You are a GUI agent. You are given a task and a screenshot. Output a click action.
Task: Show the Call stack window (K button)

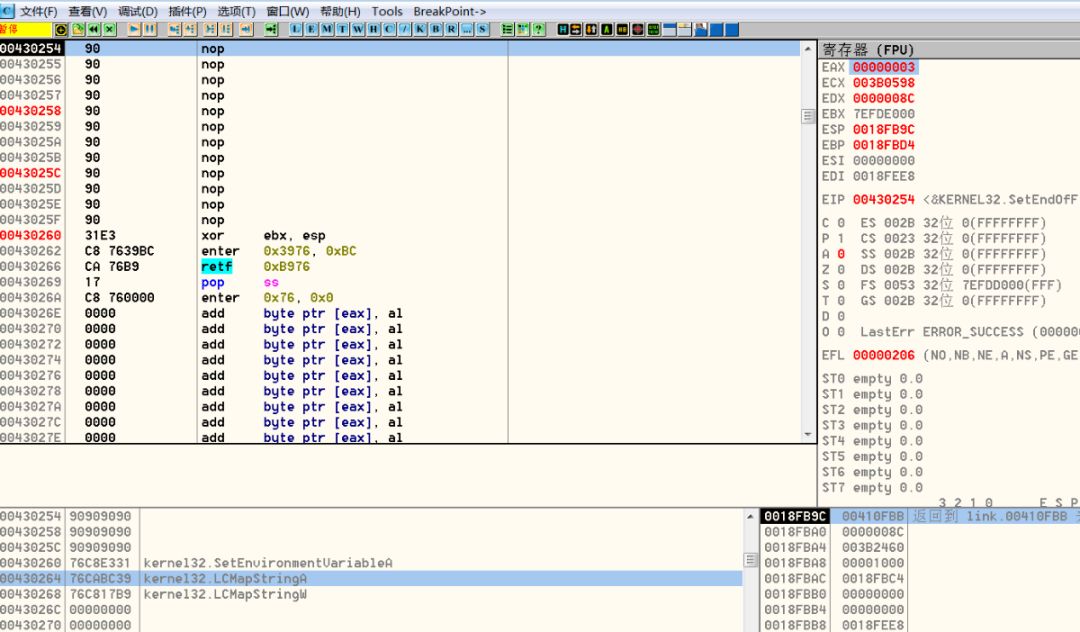click(x=419, y=29)
